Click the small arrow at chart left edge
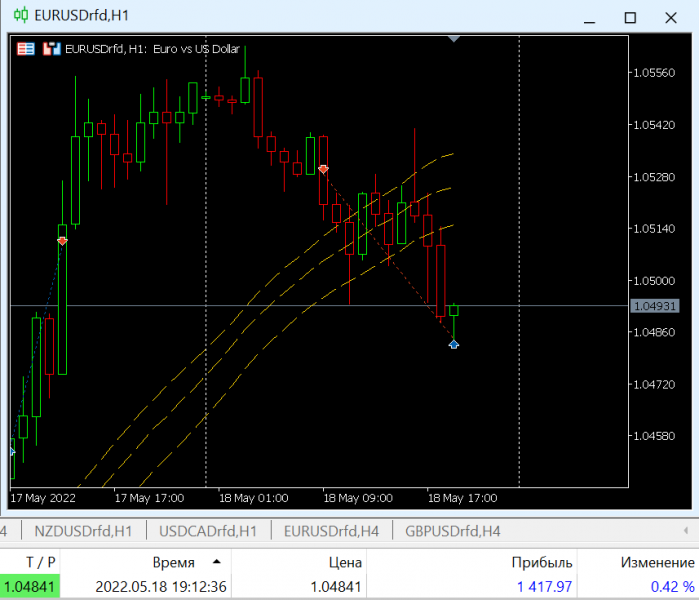Image resolution: width=699 pixels, height=600 pixels. pyautogui.click(x=12, y=452)
